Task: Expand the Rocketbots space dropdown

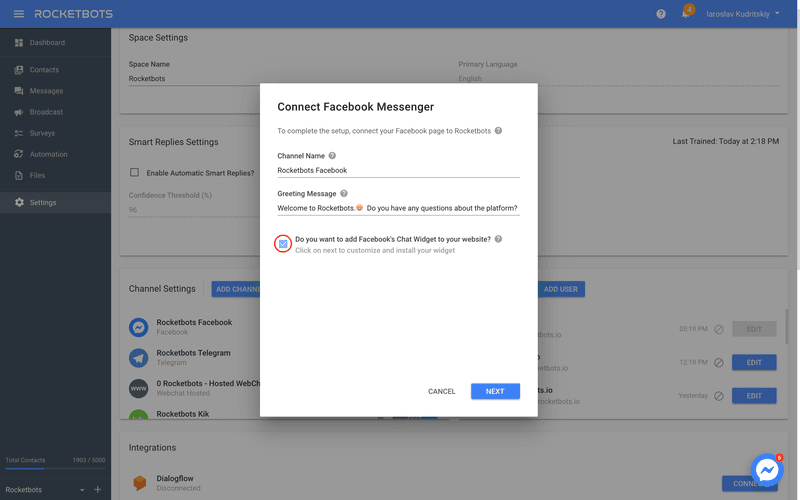Action: tap(82, 490)
